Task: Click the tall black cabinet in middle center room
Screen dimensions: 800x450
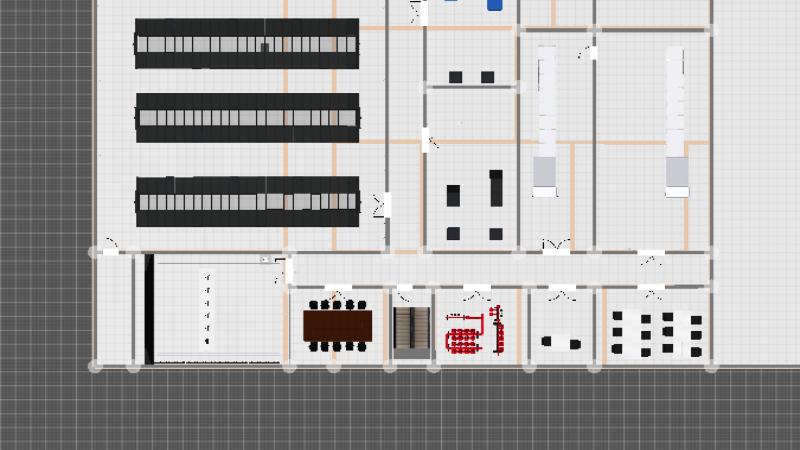Action: 495,187
